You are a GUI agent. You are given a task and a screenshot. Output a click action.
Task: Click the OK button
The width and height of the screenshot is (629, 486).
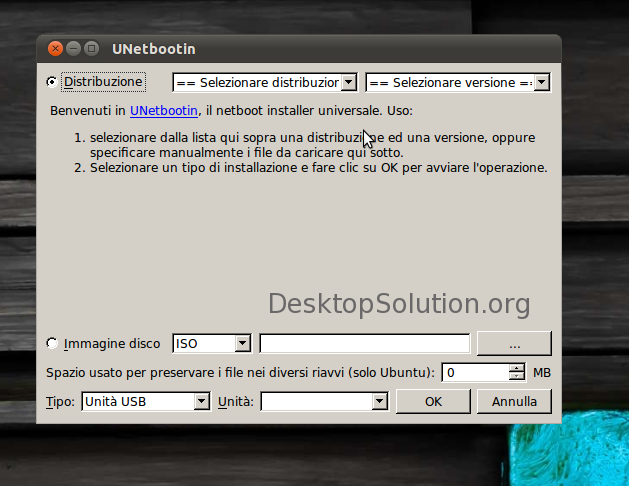click(433, 401)
